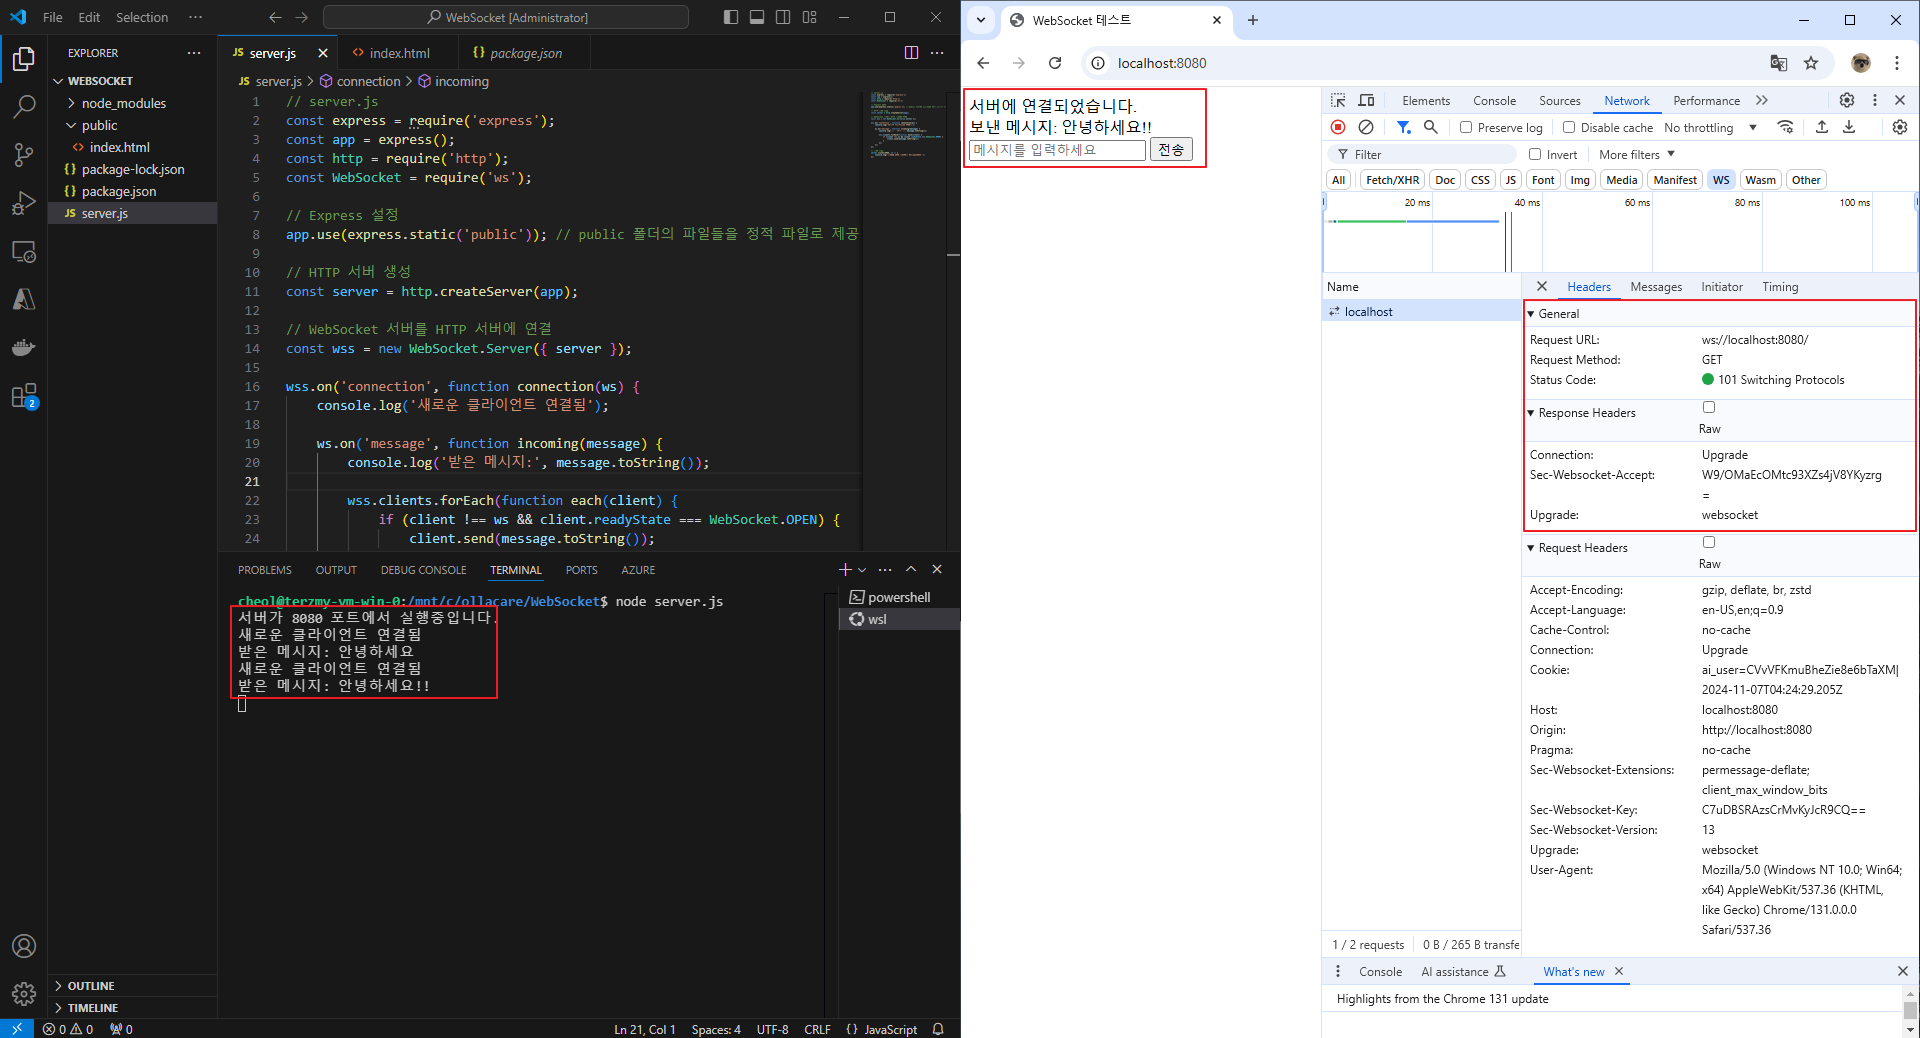Toggle the Manifest request type filter
Image resolution: width=1920 pixels, height=1038 pixels.
tap(1675, 180)
